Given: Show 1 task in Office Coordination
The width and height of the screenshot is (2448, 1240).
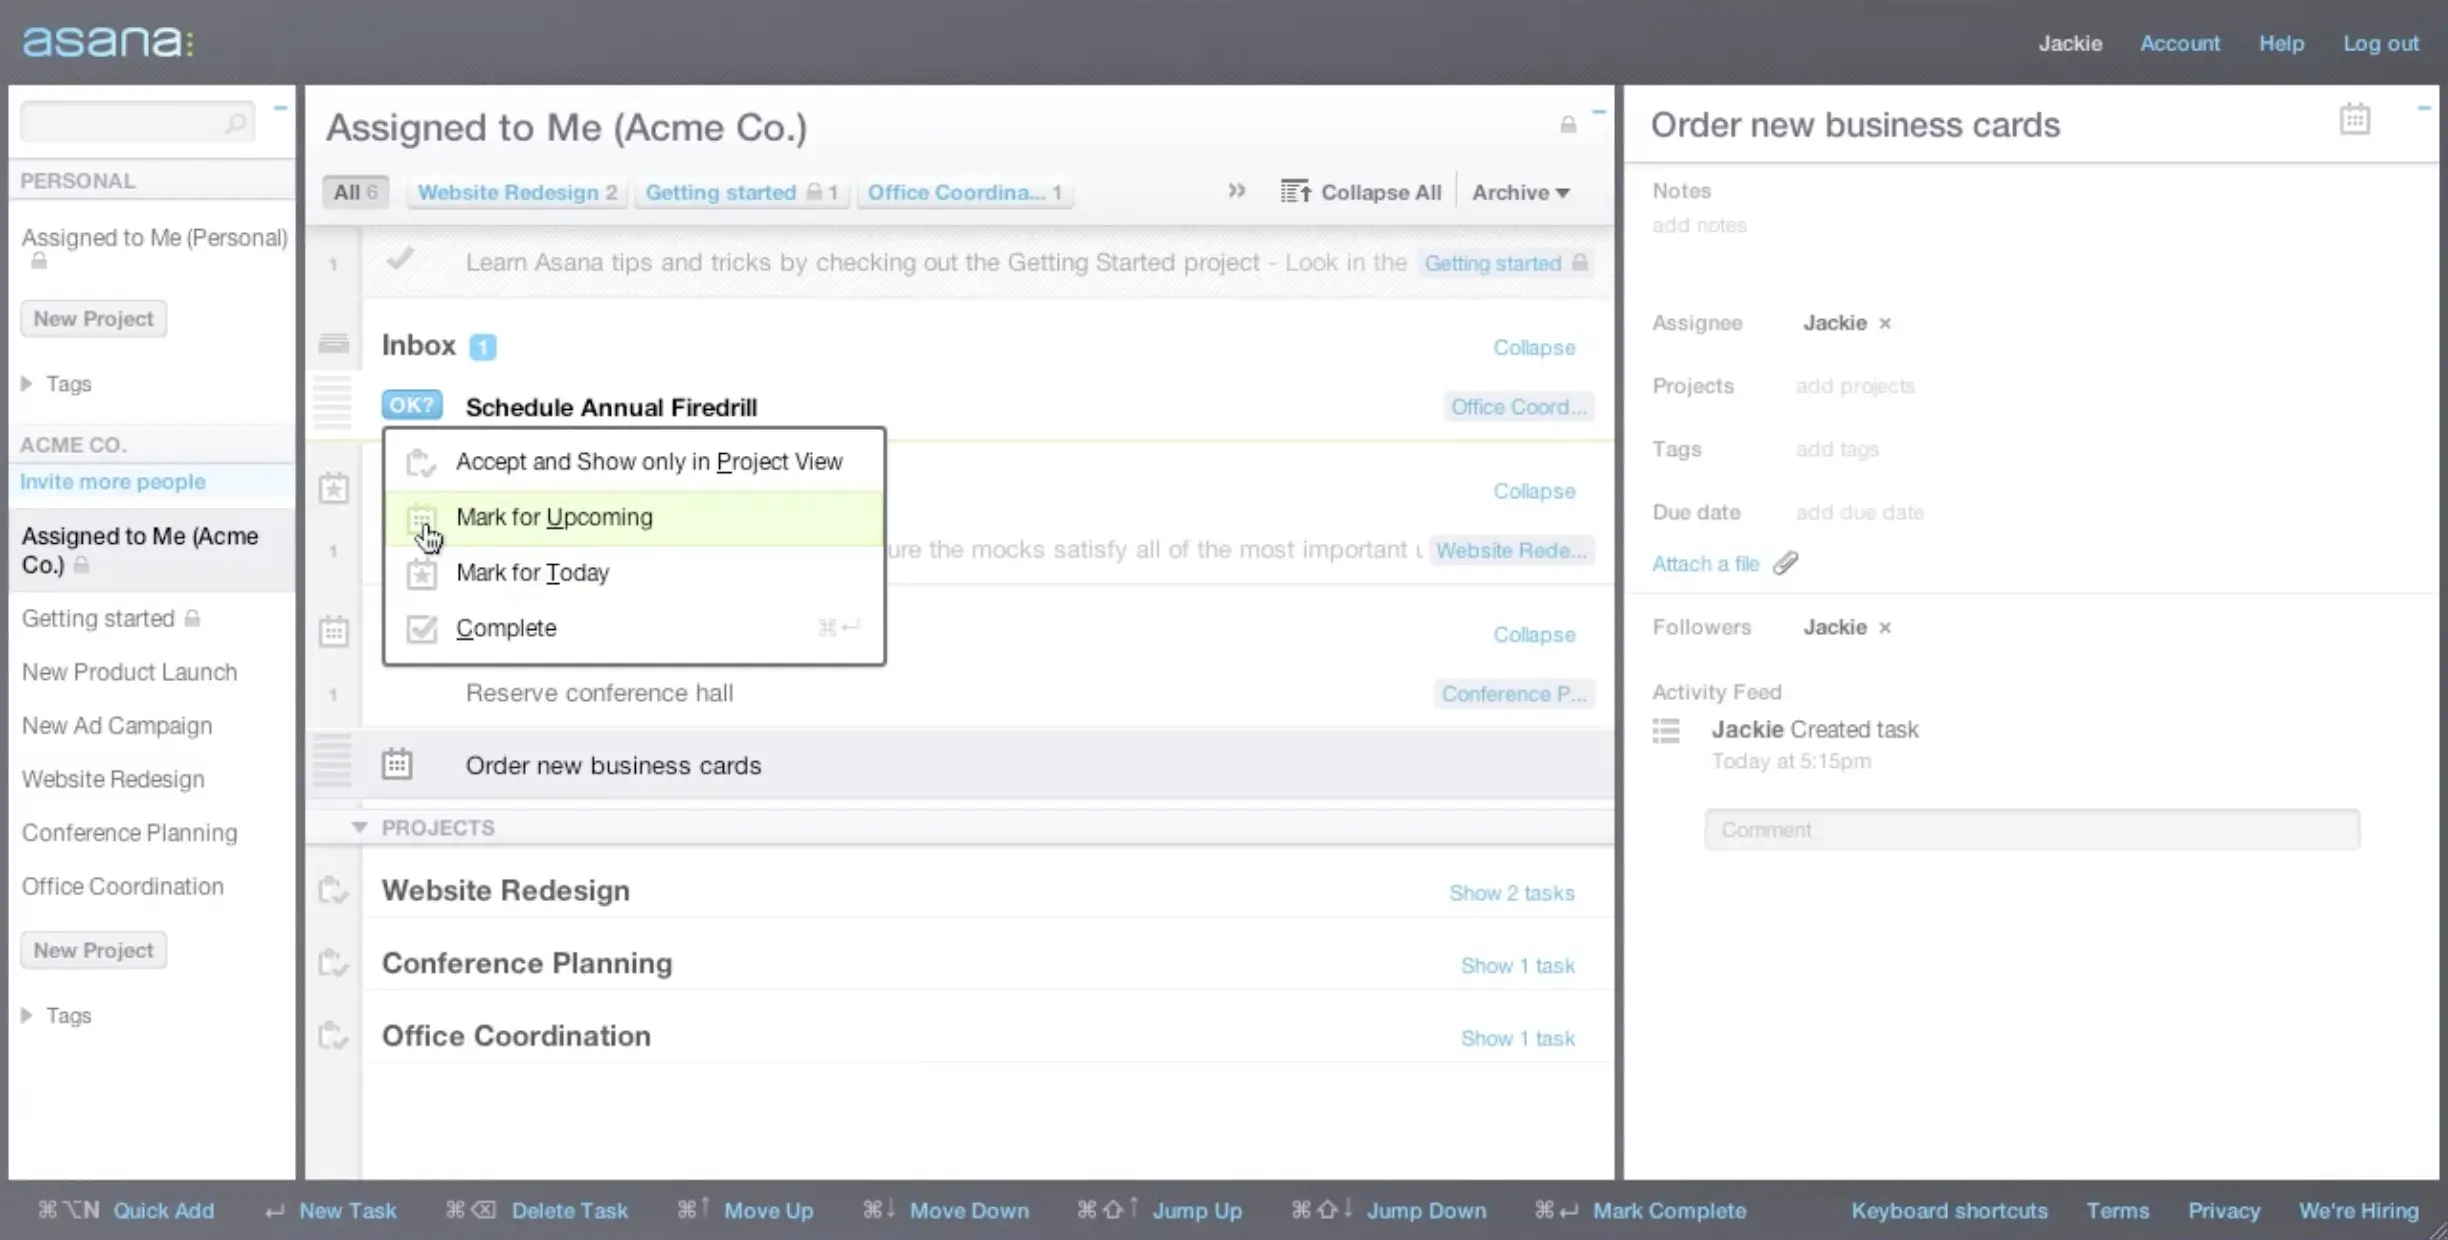Looking at the screenshot, I should click(1518, 1038).
